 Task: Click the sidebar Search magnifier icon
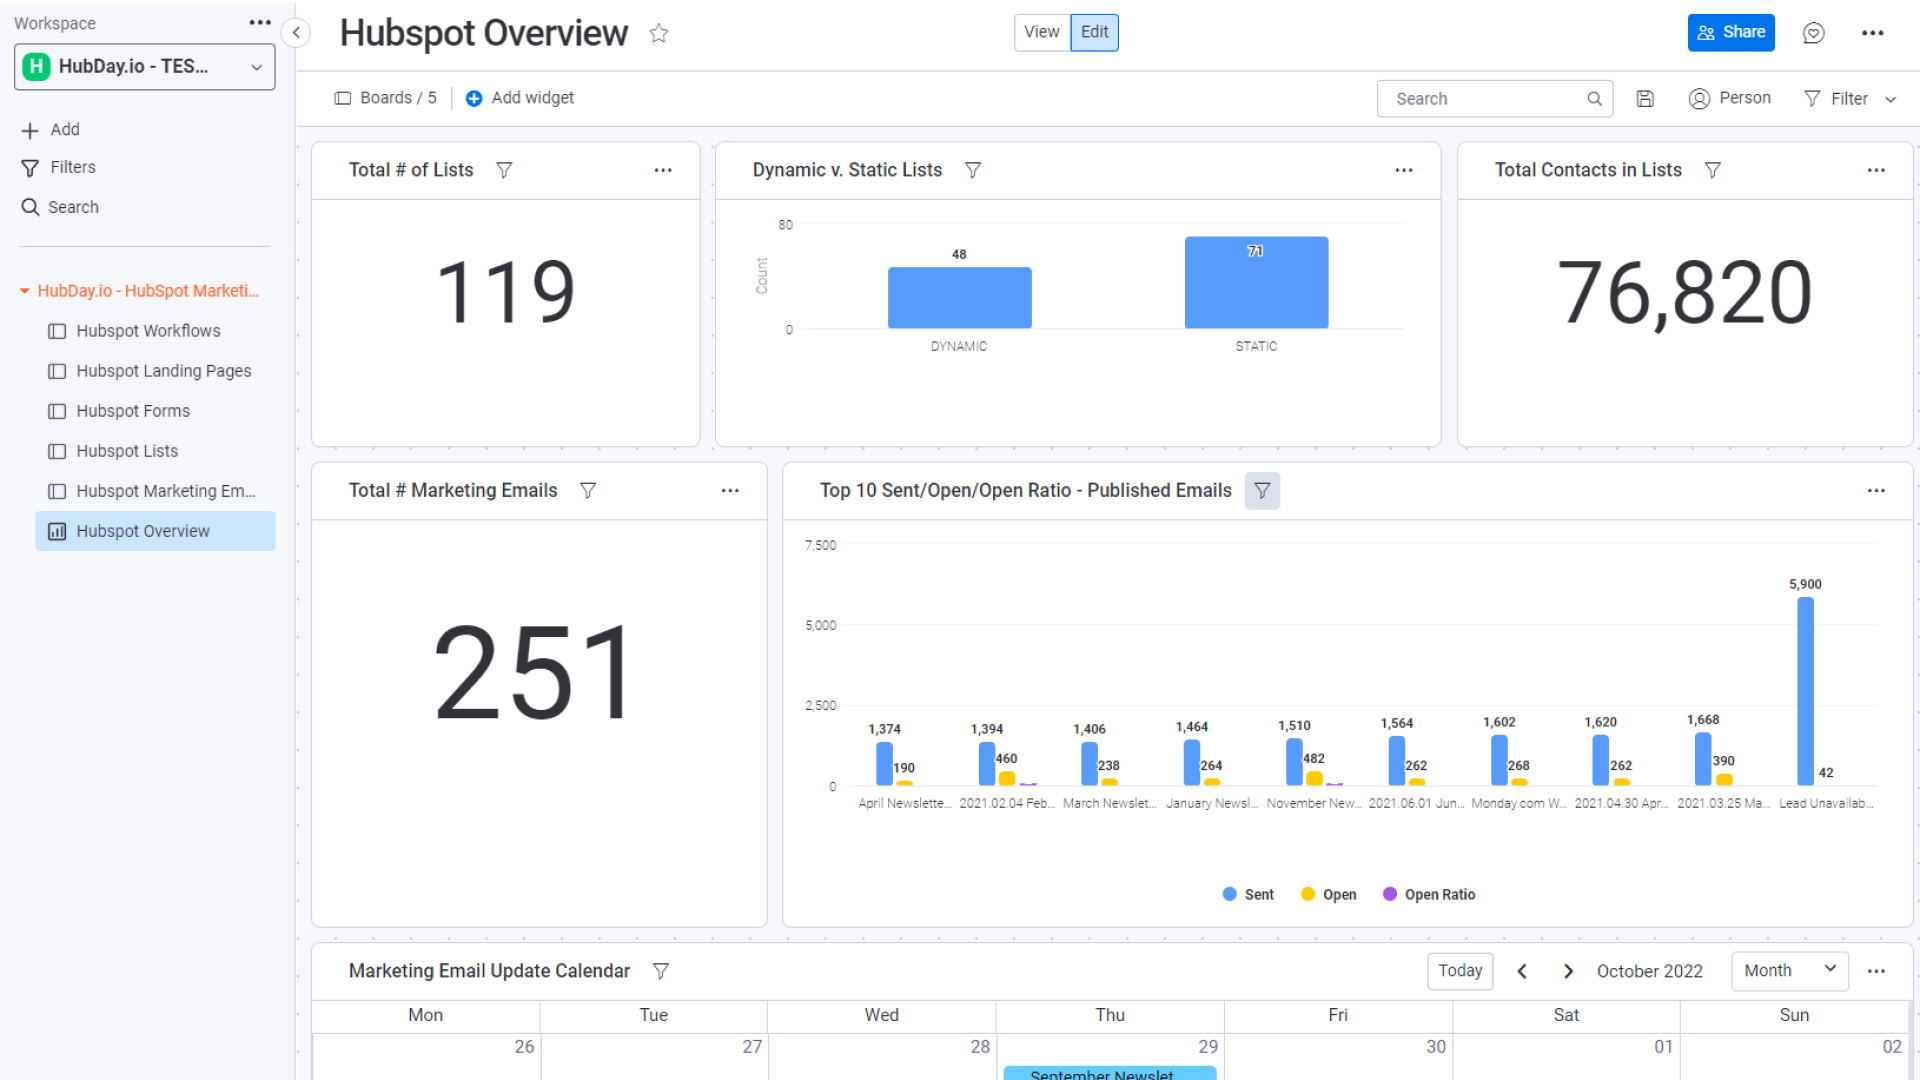click(x=30, y=207)
